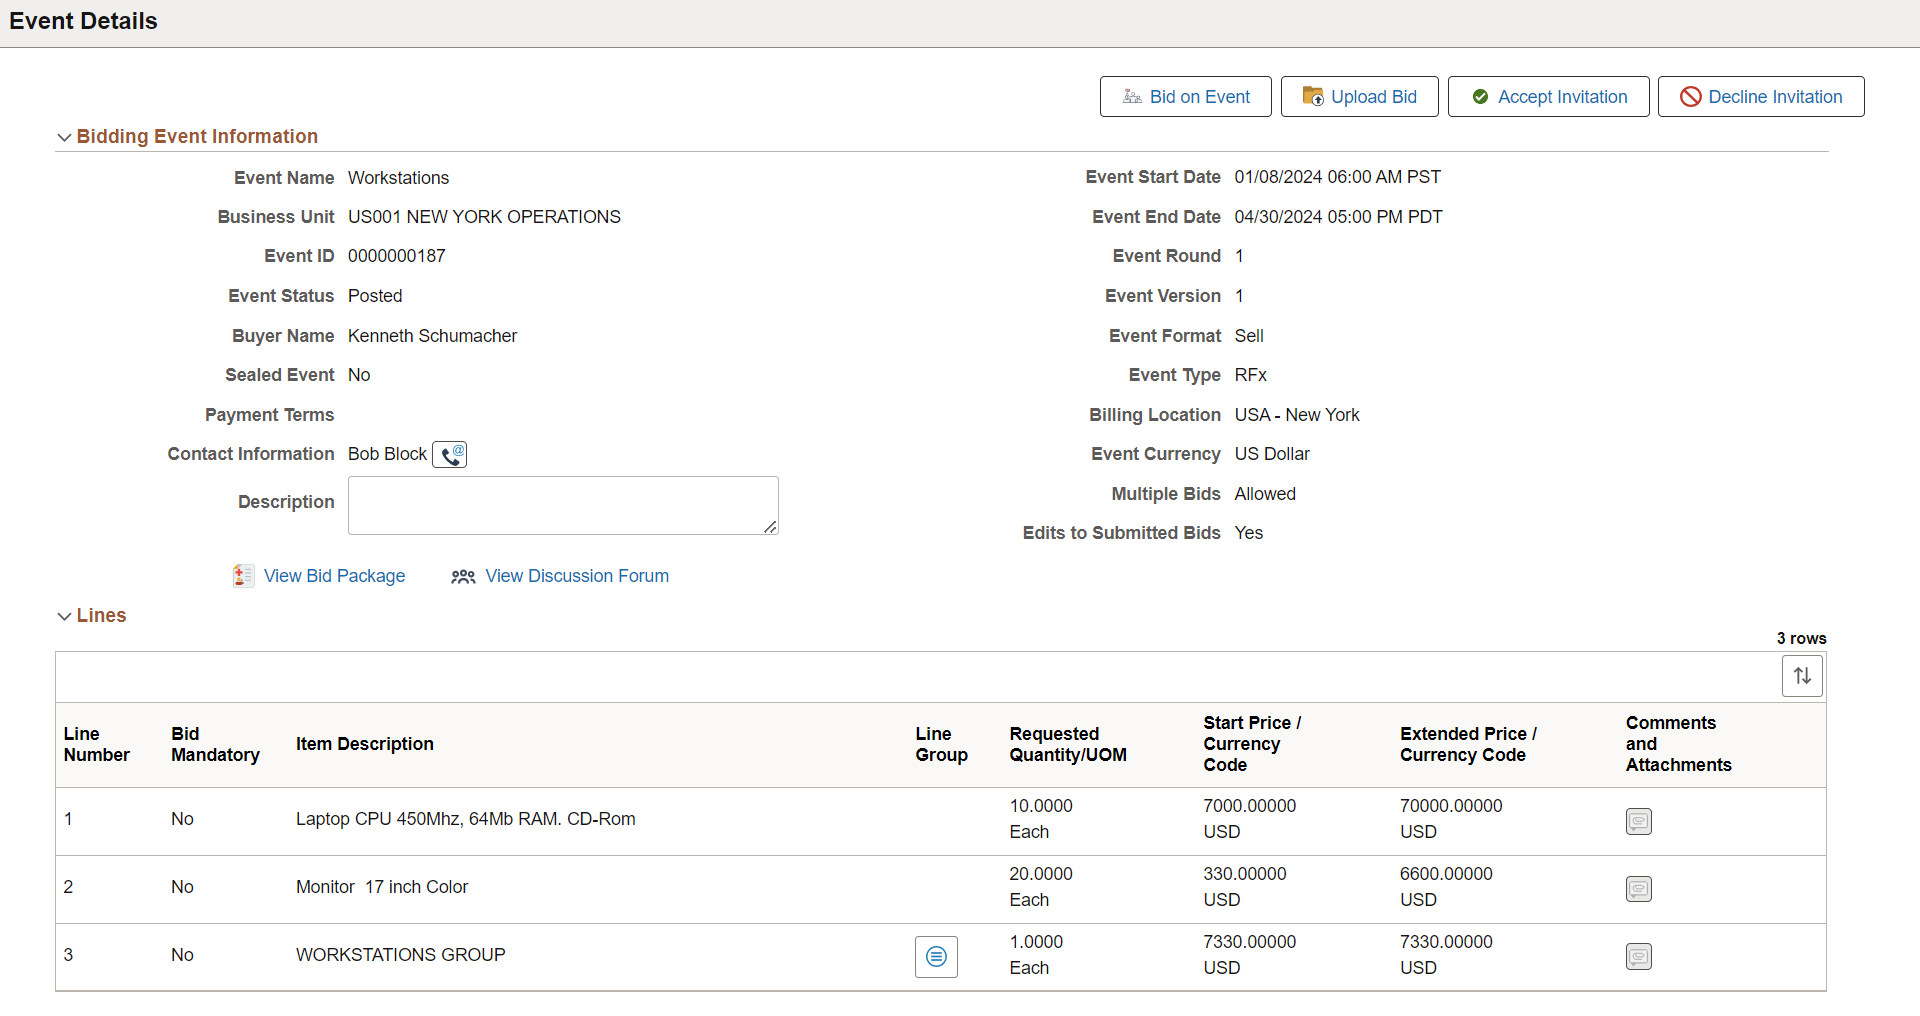
Task: Click the line group icon for WORKSTATIONS GROUP
Action: pos(936,957)
